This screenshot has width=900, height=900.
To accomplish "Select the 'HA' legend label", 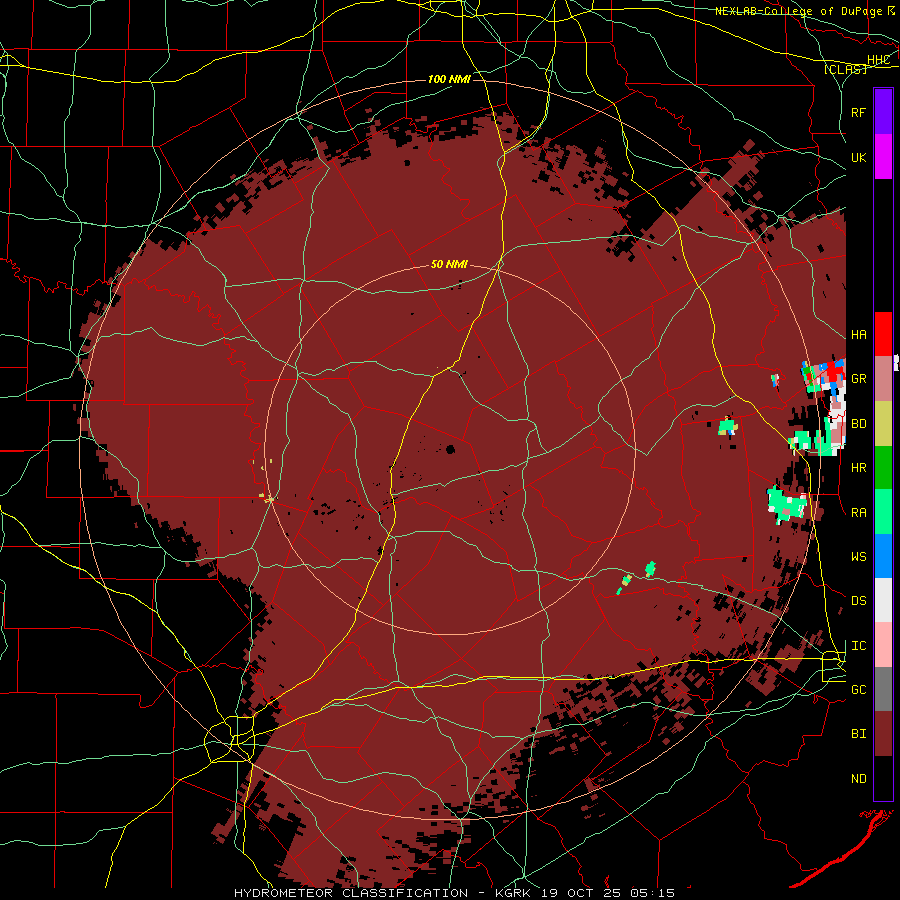I will [858, 335].
